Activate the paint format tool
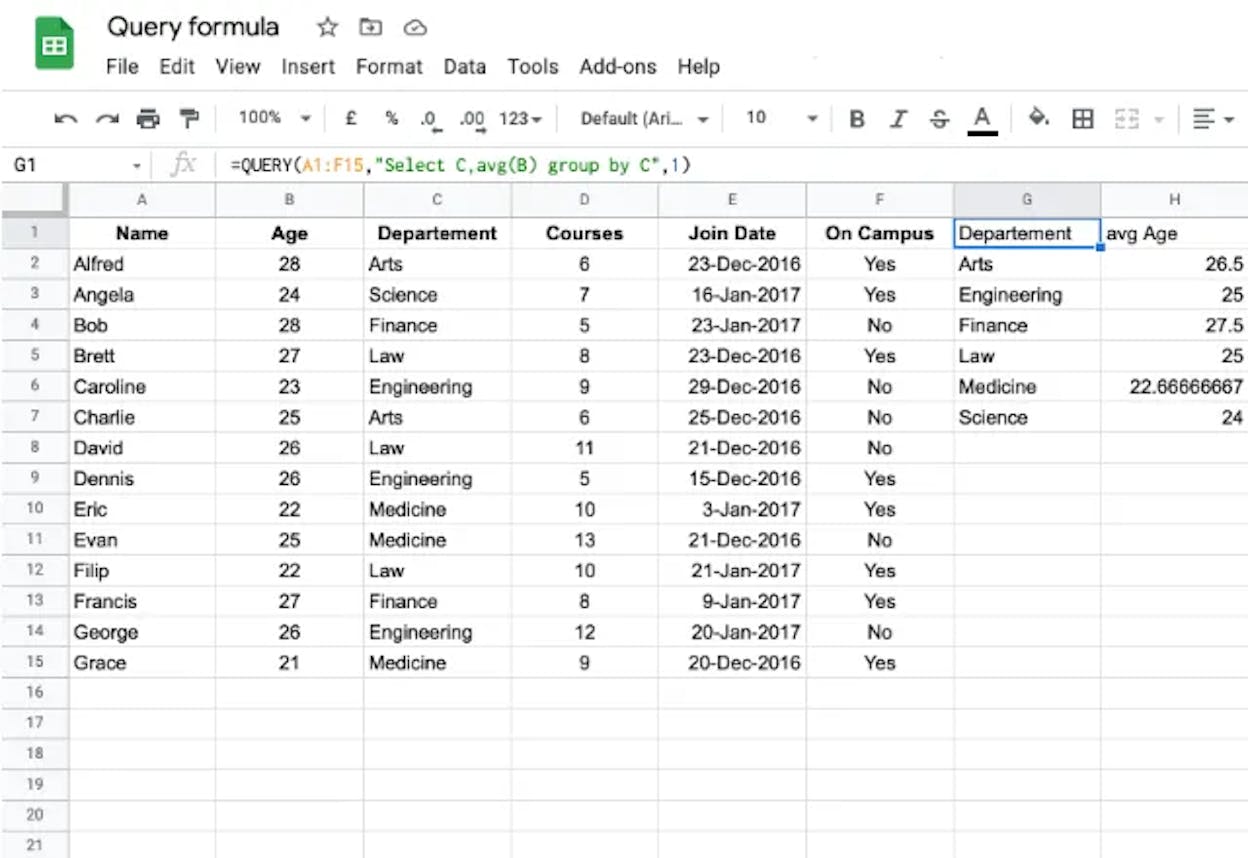Screen dimensions: 1248x858 coord(188,119)
